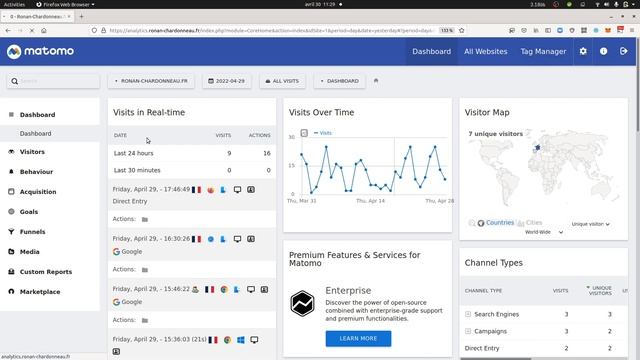
Task: Click the returning visitor icon on 15:46:22 visit
Action: (196, 289)
